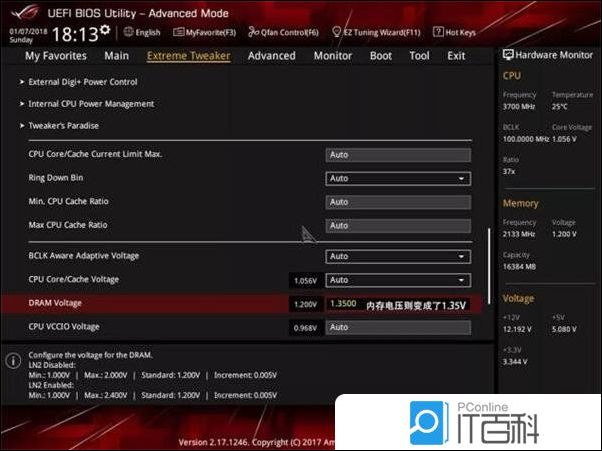Open the Advanced tab
This screenshot has width=602, height=451.
[272, 56]
